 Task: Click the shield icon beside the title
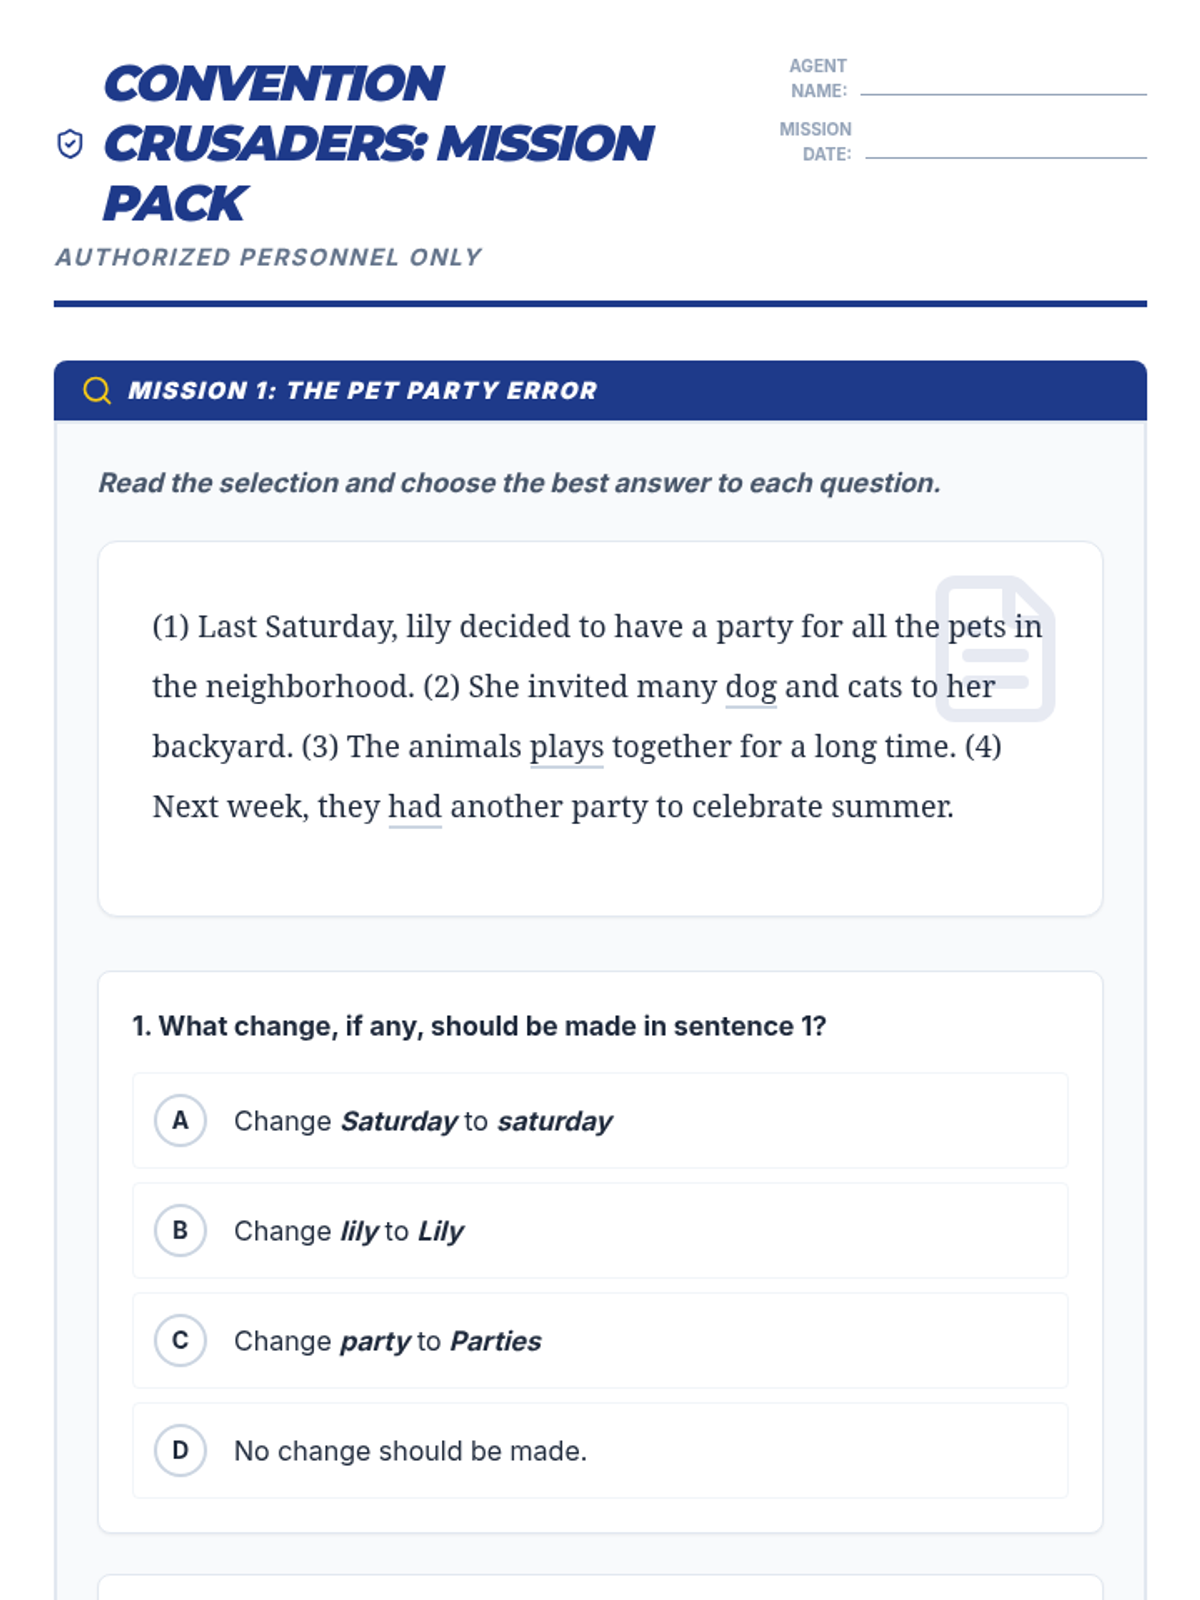click(x=70, y=144)
